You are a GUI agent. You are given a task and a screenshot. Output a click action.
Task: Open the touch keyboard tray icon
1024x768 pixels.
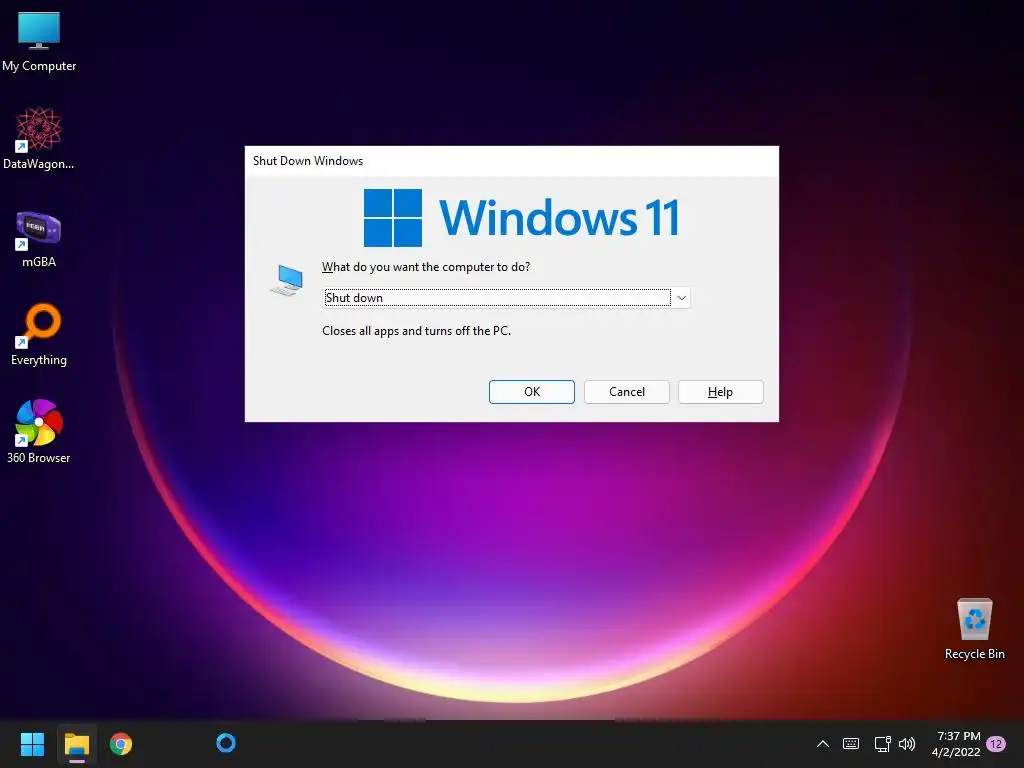[851, 744]
